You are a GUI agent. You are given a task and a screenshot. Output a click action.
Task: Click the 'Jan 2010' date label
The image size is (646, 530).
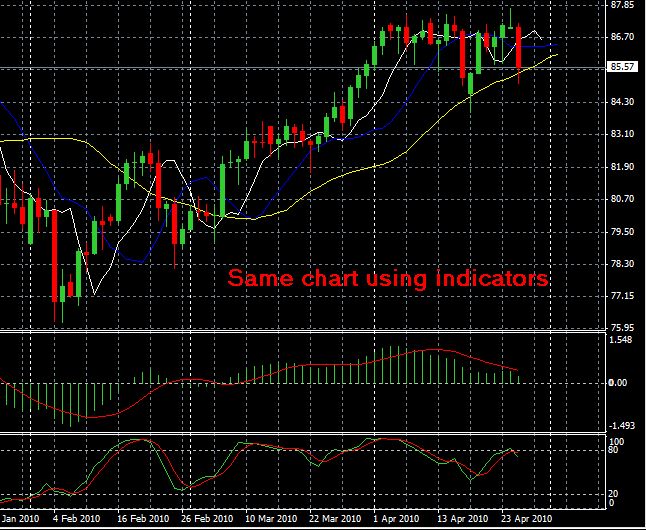click(x=20, y=520)
